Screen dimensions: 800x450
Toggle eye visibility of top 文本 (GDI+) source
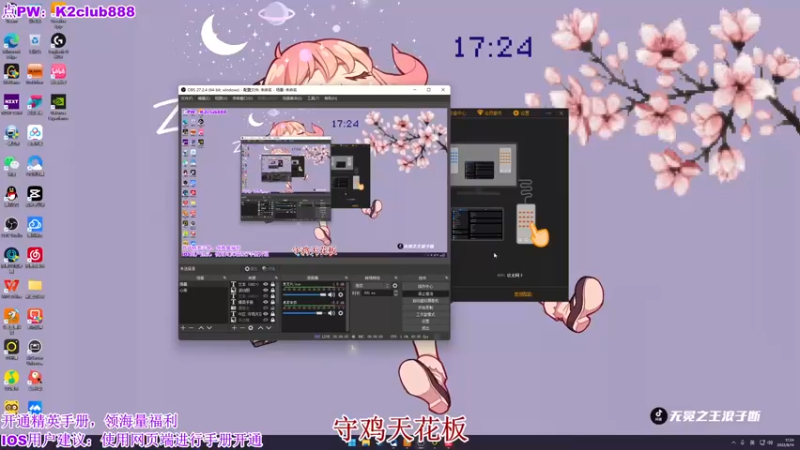coord(265,284)
